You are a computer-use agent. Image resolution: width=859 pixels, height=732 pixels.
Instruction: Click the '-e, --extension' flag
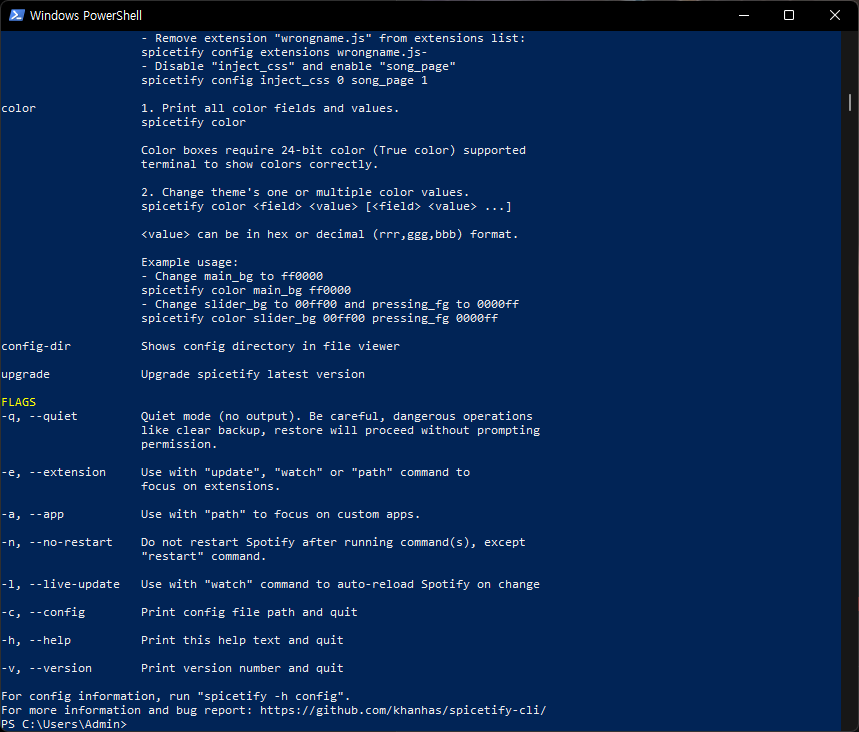[x=54, y=472]
